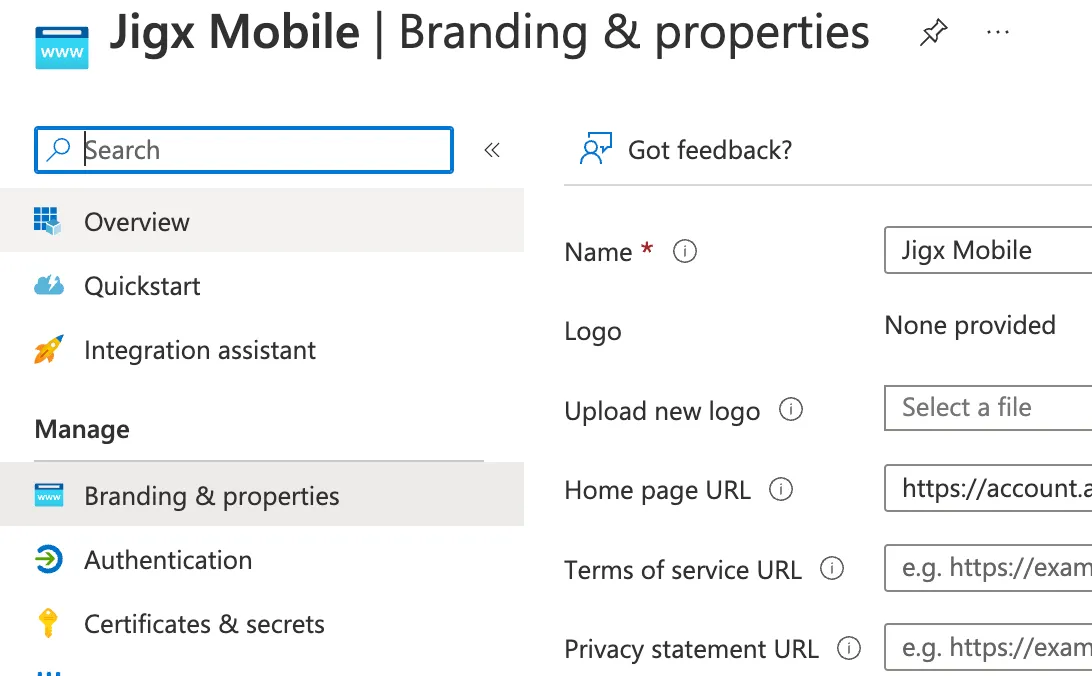Viewport: 1092px width, 676px height.
Task: Open Integration assistant page
Action: (x=262, y=349)
